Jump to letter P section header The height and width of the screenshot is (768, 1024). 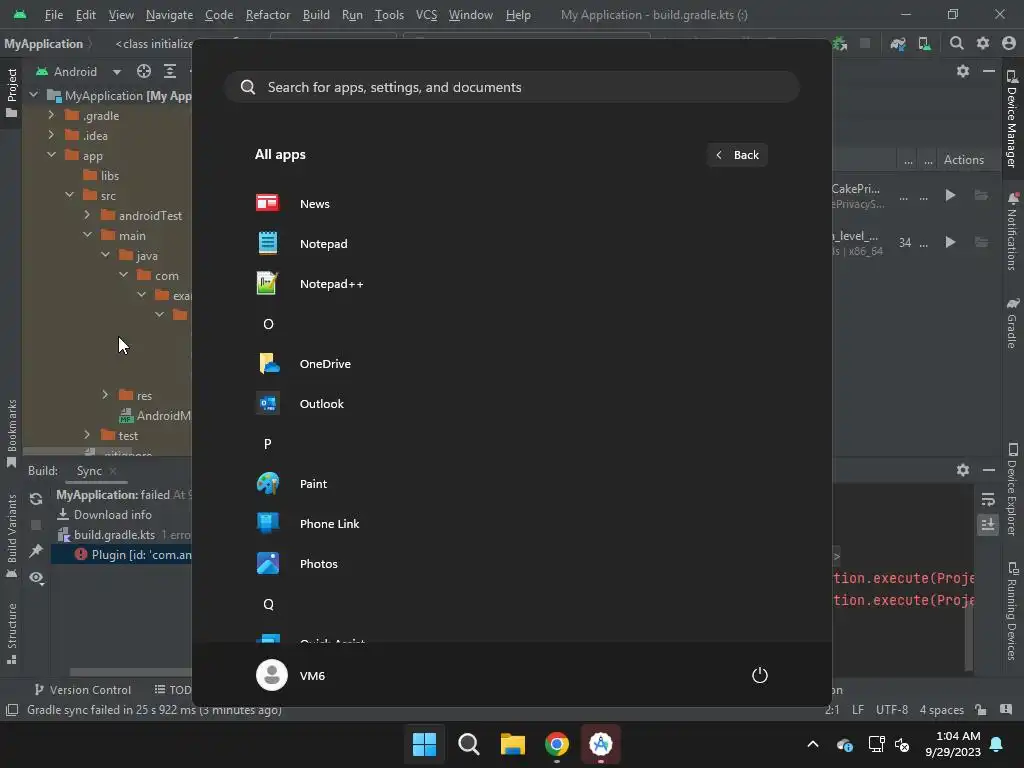[268, 444]
